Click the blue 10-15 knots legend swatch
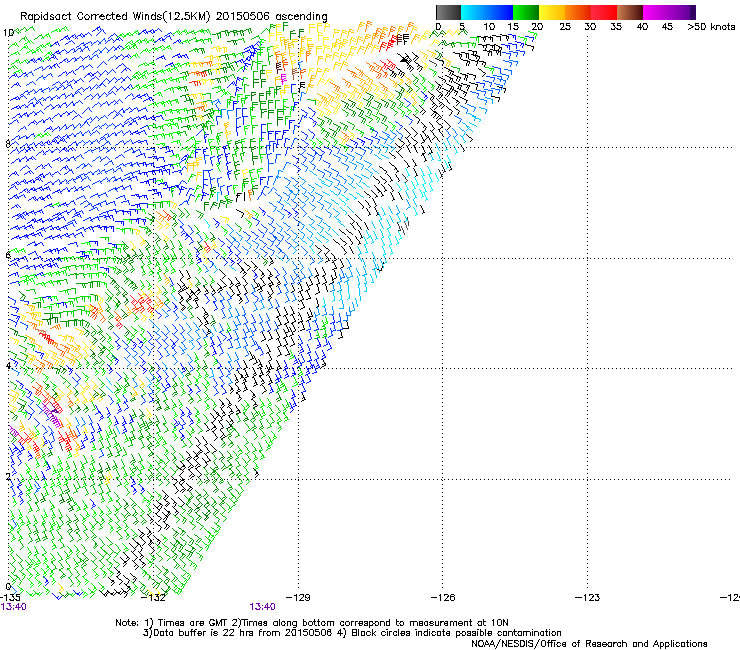 [500, 12]
